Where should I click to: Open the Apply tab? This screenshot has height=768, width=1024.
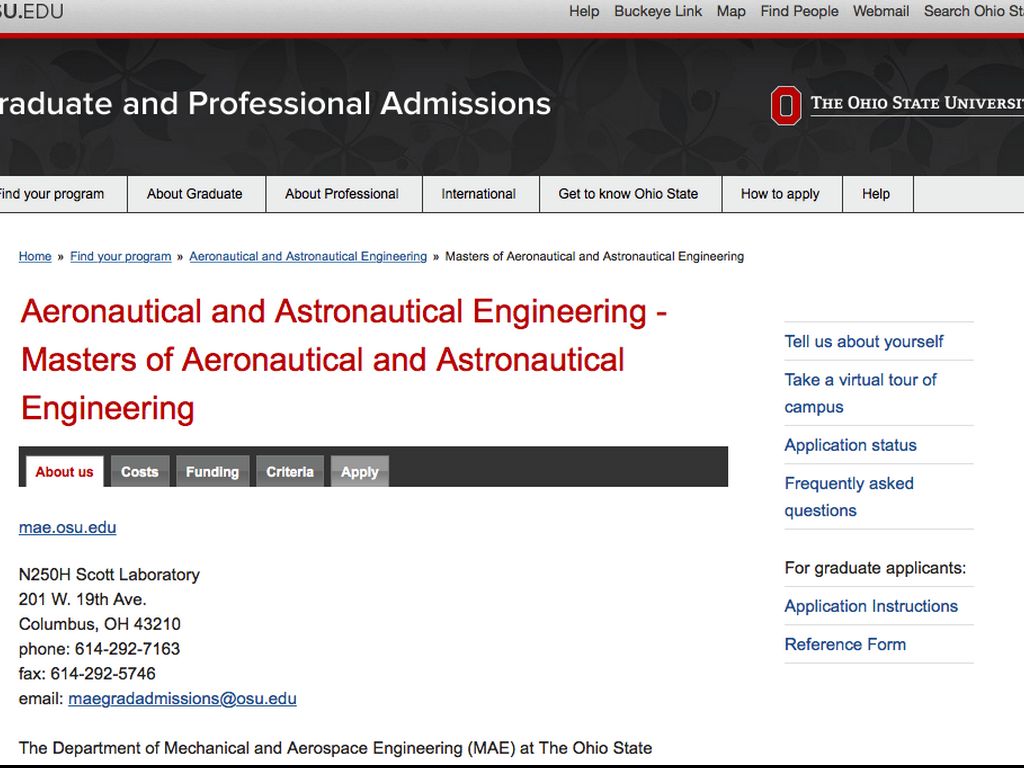coord(360,472)
